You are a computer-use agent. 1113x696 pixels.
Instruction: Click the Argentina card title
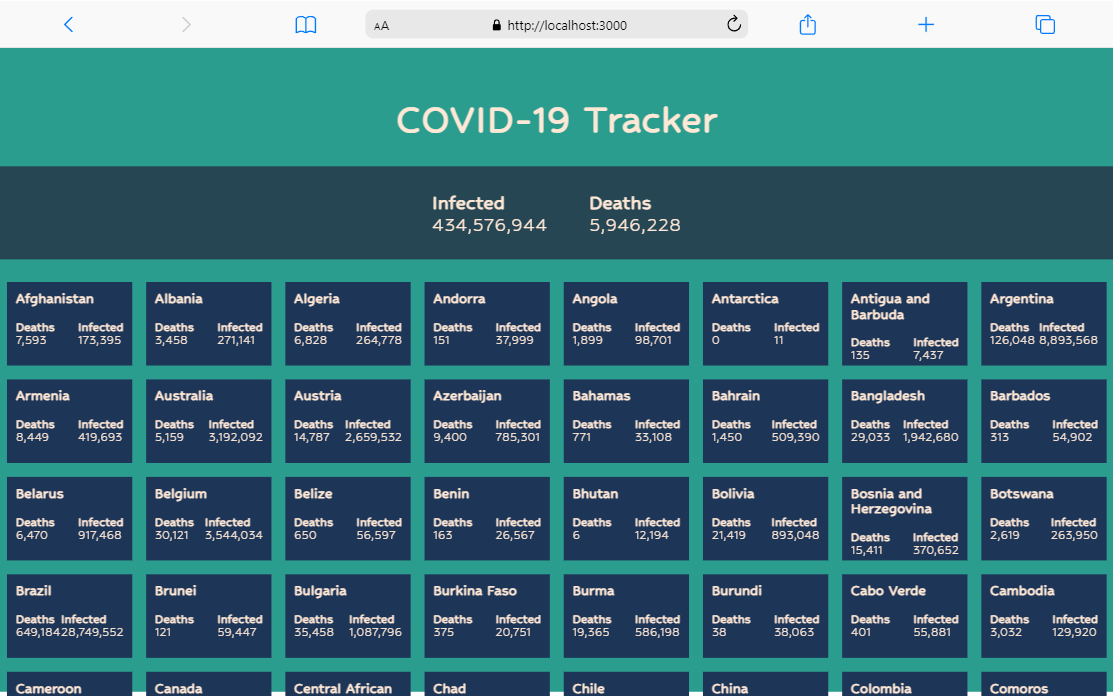(x=1021, y=299)
